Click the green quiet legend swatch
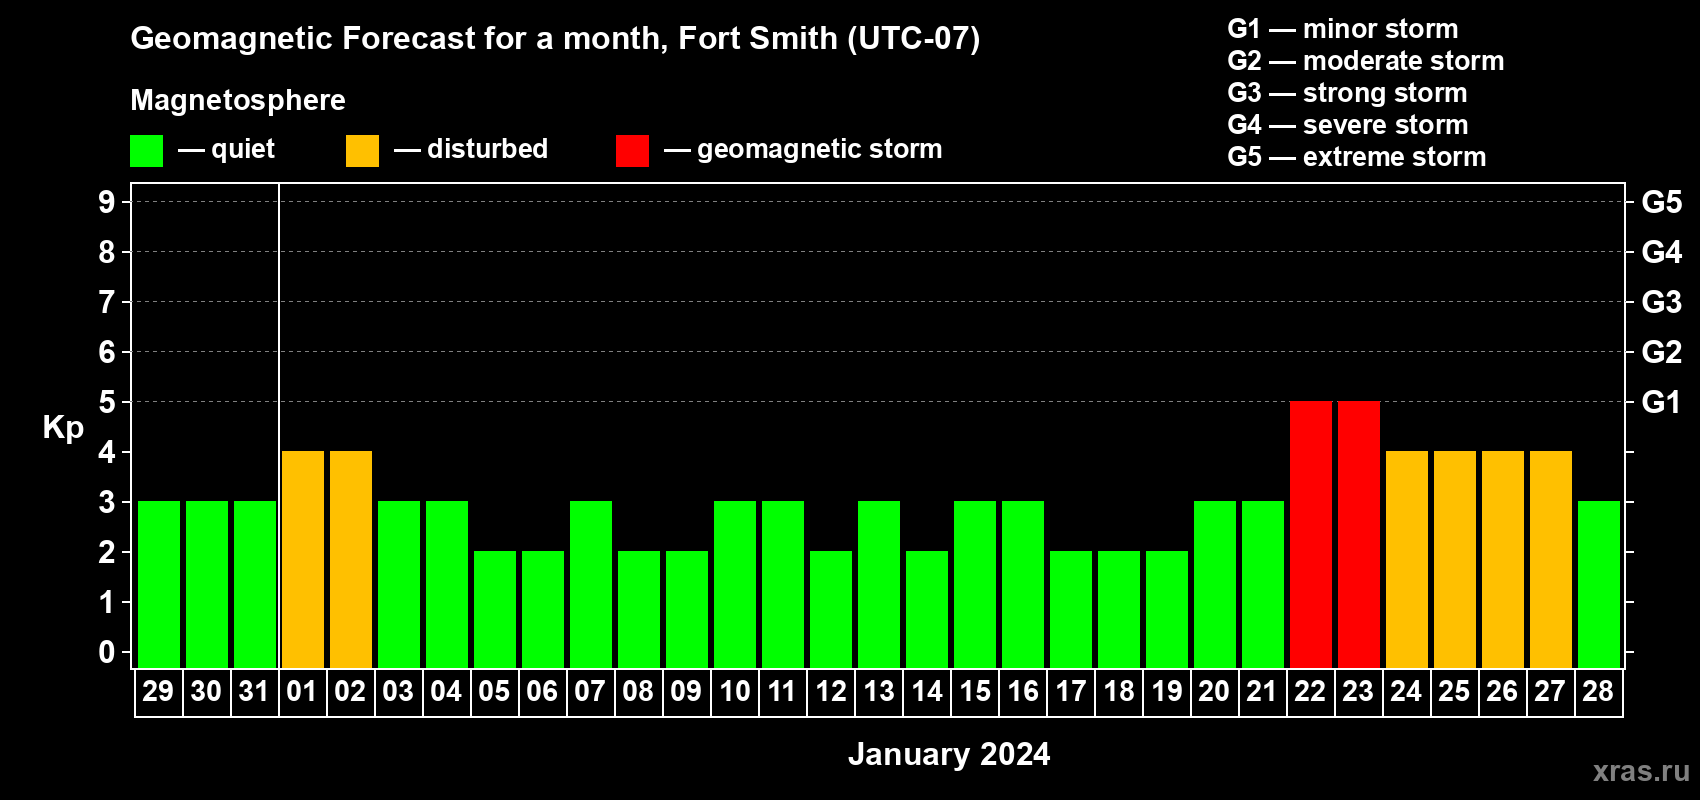This screenshot has height=800, width=1700. 146,151
